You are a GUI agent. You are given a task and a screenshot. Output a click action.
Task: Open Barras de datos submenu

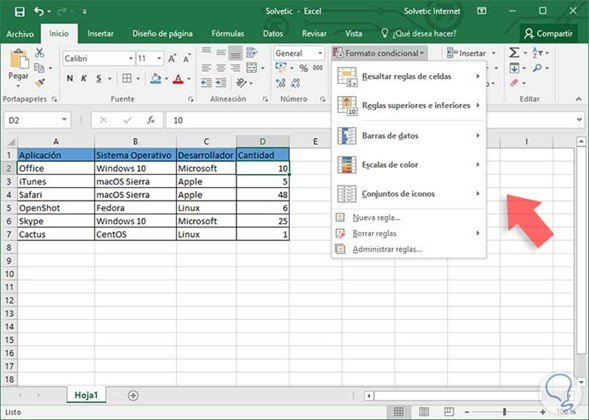[x=409, y=136]
